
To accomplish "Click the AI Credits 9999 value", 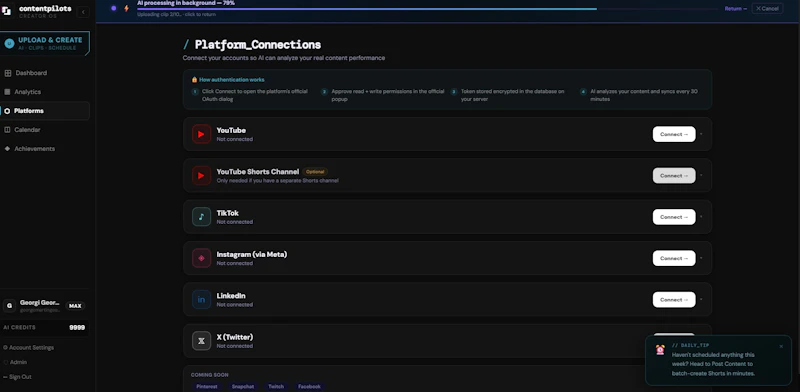I will (77, 328).
